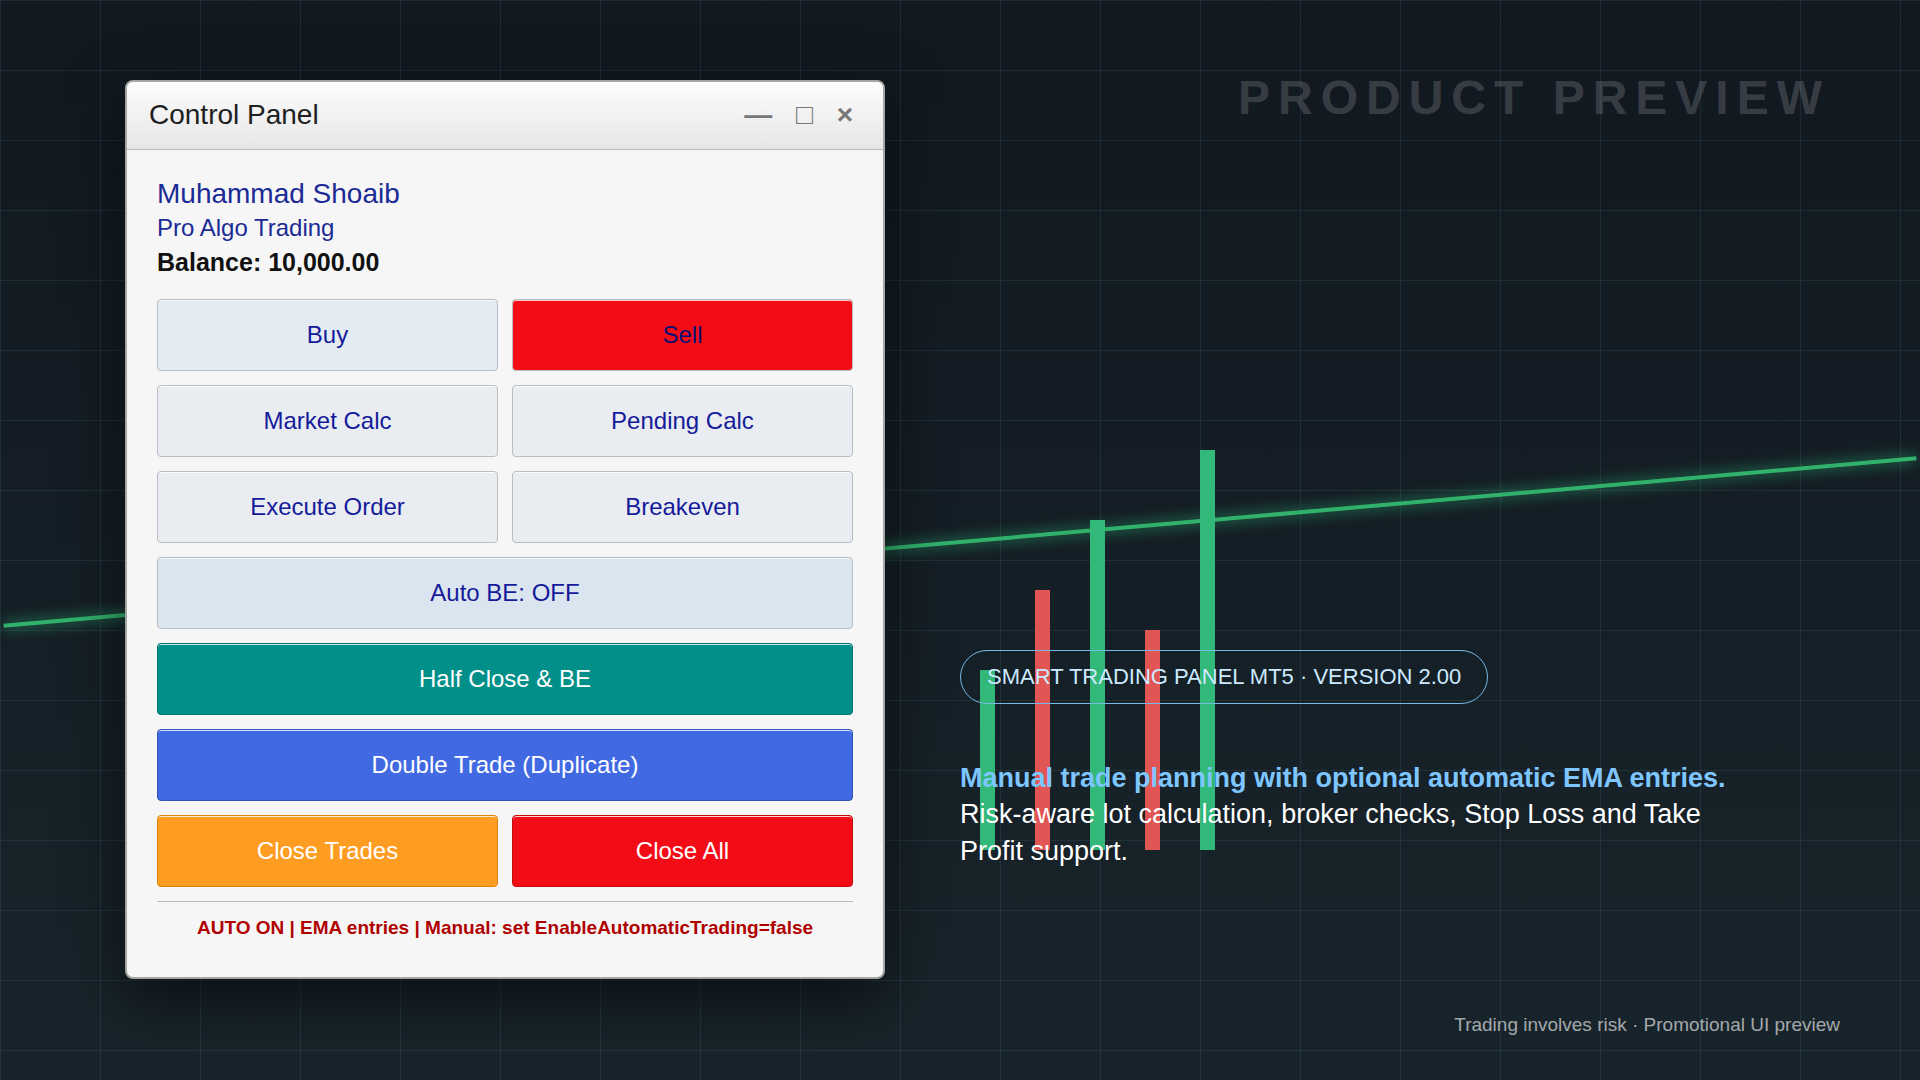Viewport: 1920px width, 1080px height.
Task: Click the orange Close Trades button
Action: 327,851
